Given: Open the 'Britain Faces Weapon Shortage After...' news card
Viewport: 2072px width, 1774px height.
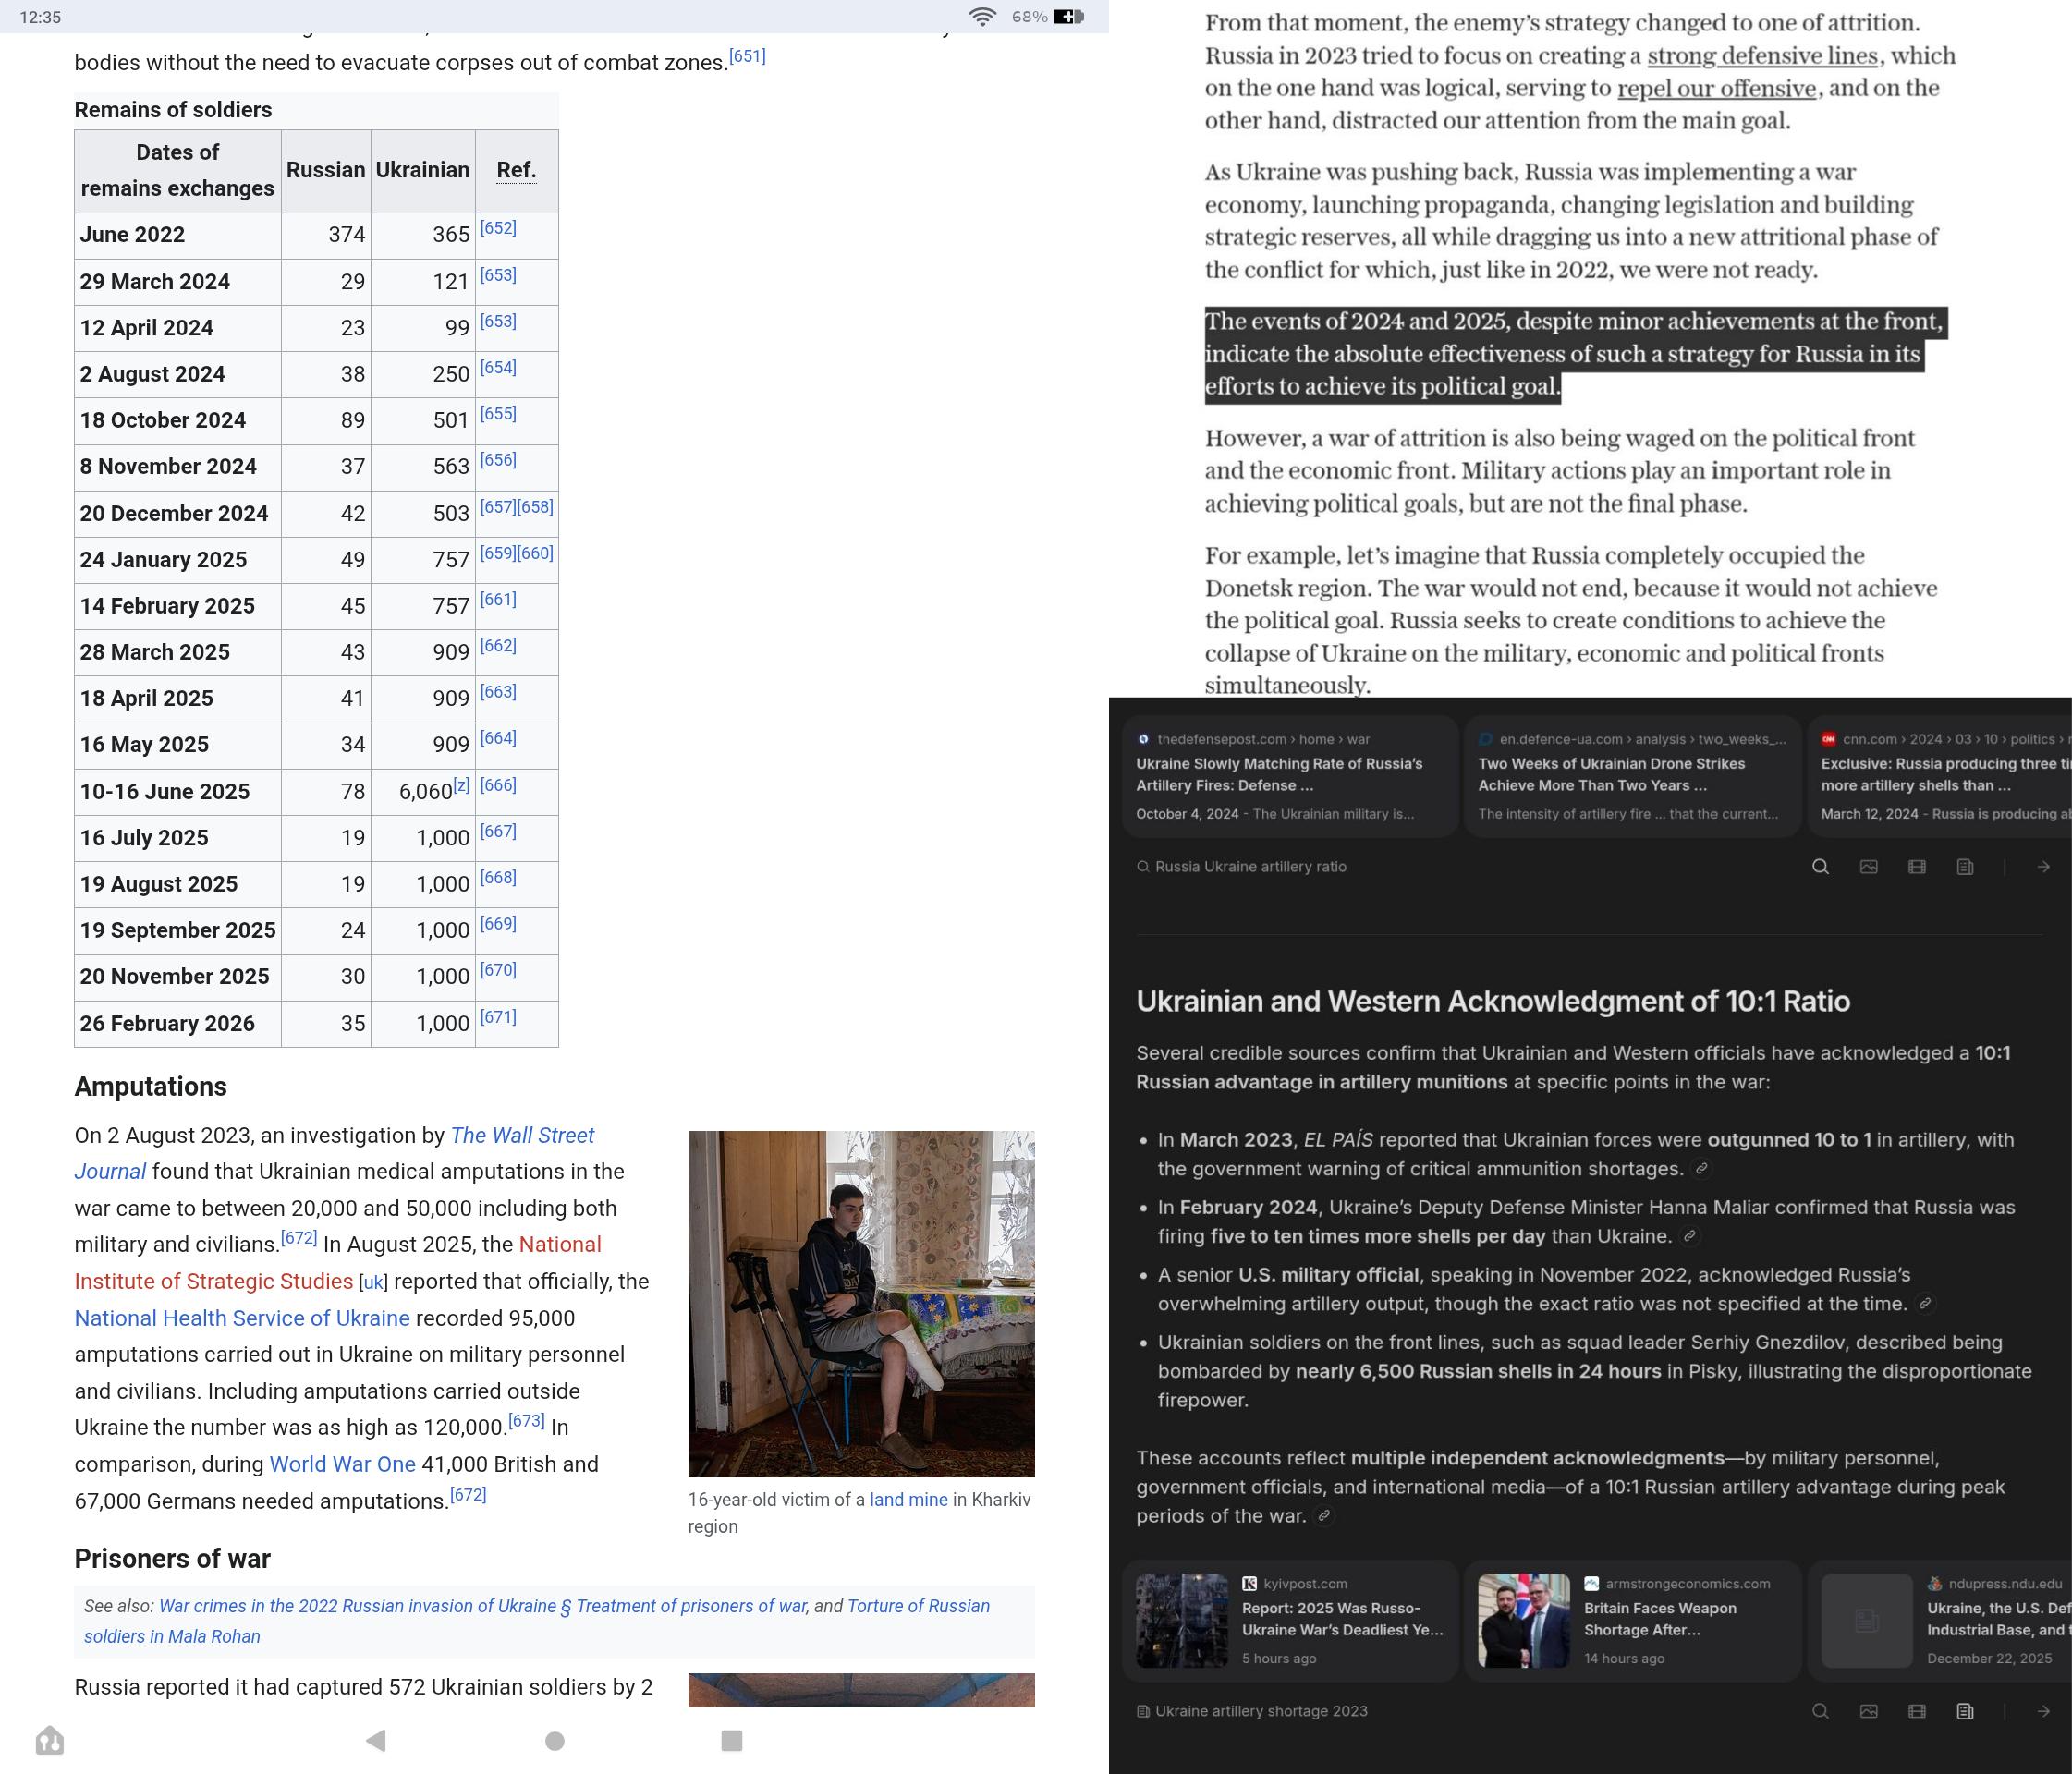Looking at the screenshot, I should click(1632, 1621).
